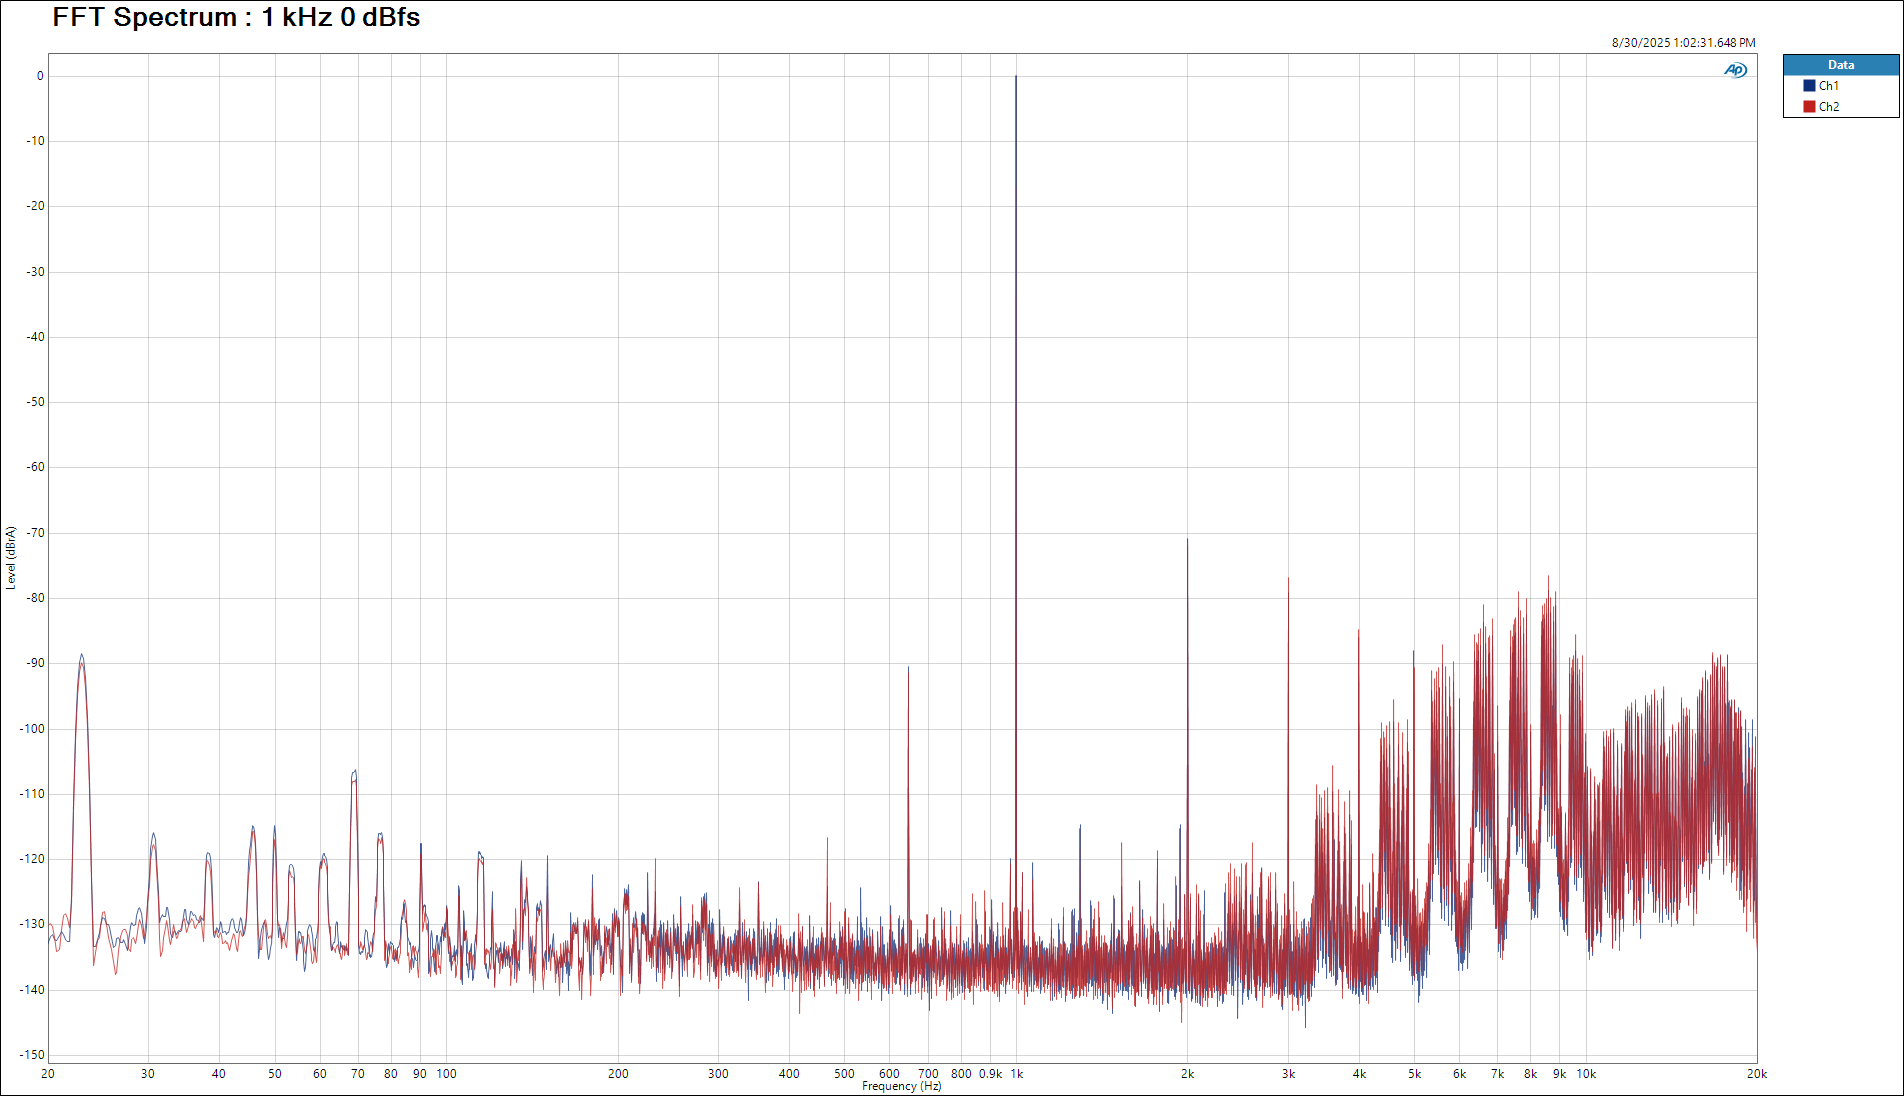Click the 0.9k tick label on frequency axis

click(990, 1074)
